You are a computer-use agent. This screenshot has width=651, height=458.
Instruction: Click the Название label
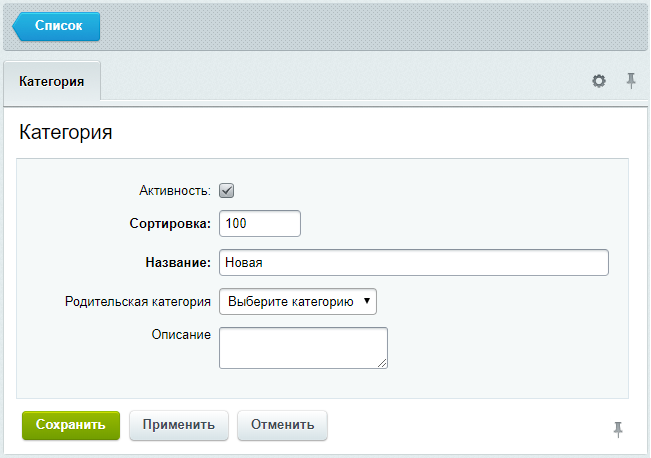178,262
